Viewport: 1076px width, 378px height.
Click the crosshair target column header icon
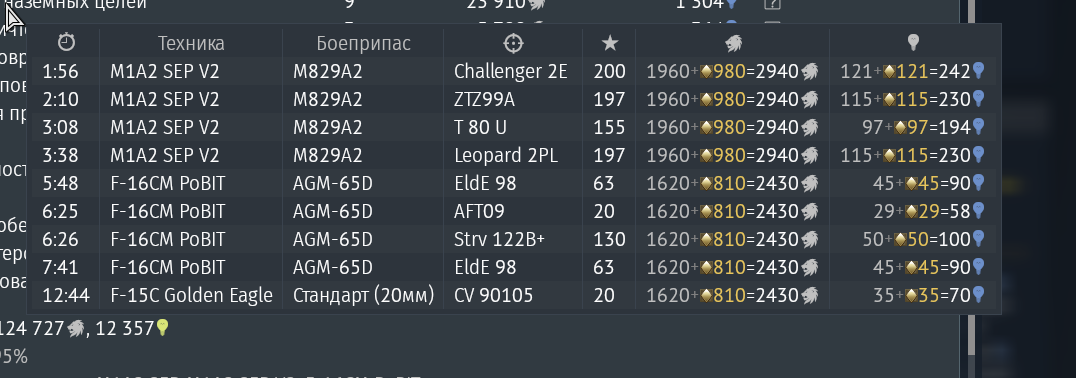click(x=513, y=43)
